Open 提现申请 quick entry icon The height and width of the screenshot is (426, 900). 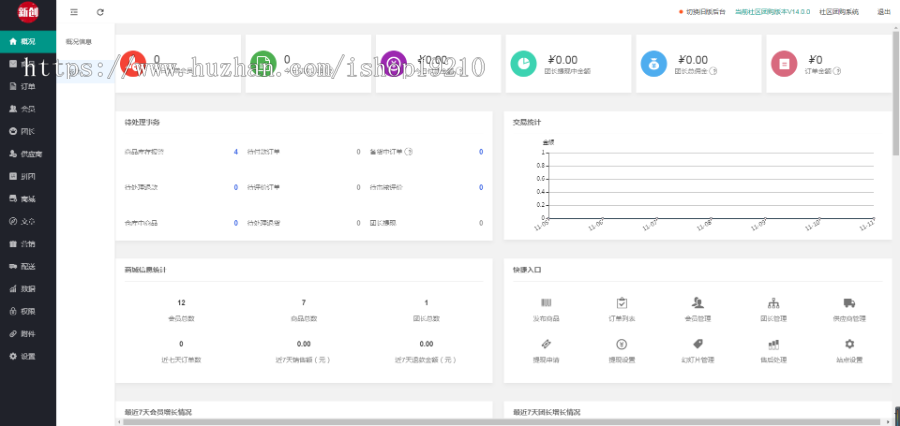click(546, 344)
